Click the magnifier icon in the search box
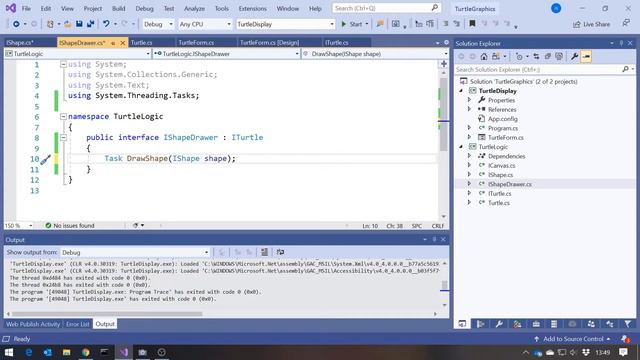Screen dimensions: 640x360 coord(435,8)
